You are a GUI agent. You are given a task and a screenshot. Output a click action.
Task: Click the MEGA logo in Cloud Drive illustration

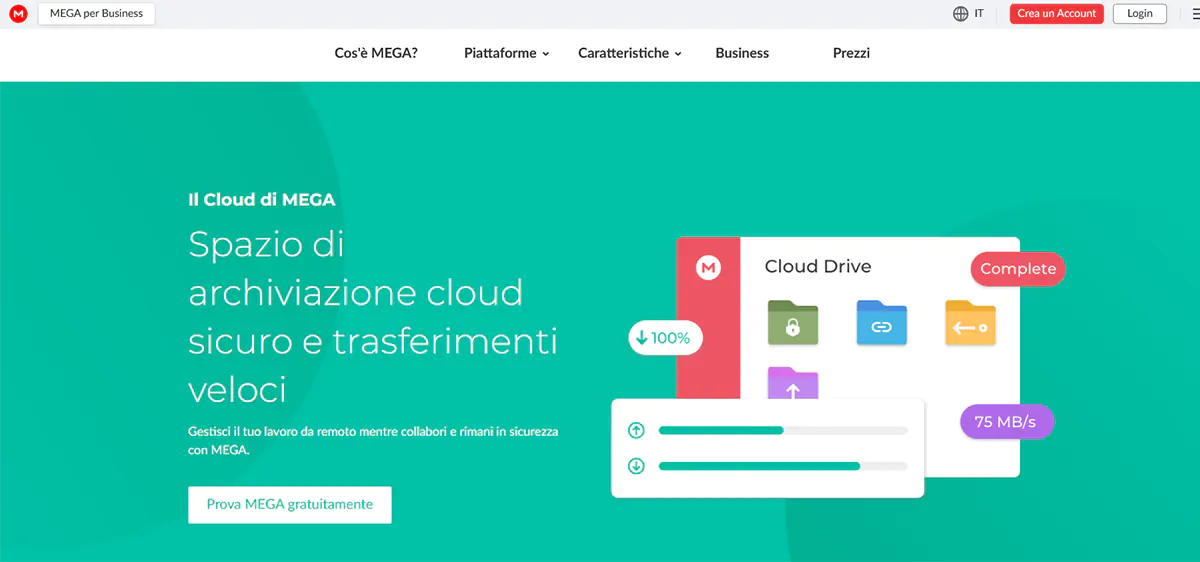pos(709,268)
